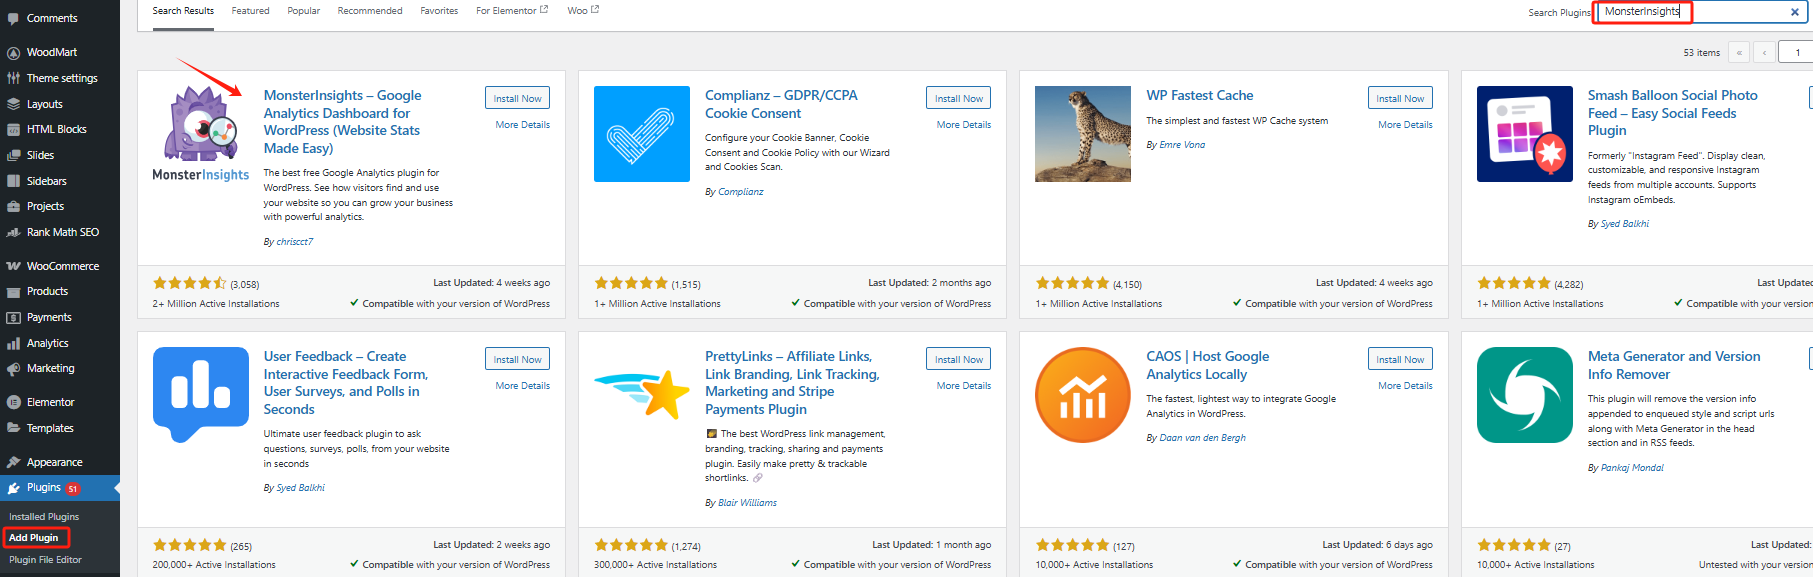Screen dimensions: 1813x577
Task: Open the Comments menu icon in sidebar
Action: tap(13, 19)
